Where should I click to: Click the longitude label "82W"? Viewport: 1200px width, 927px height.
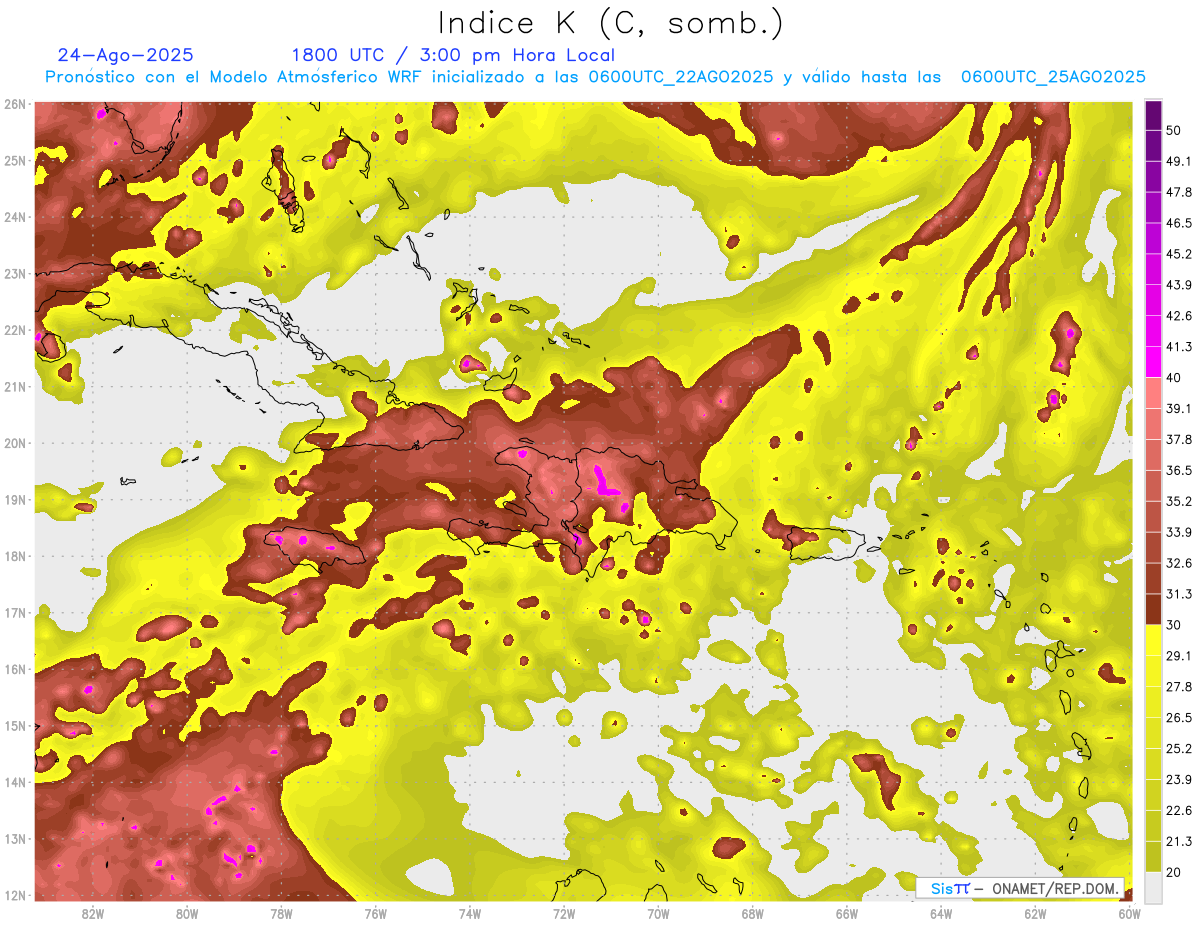point(93,913)
